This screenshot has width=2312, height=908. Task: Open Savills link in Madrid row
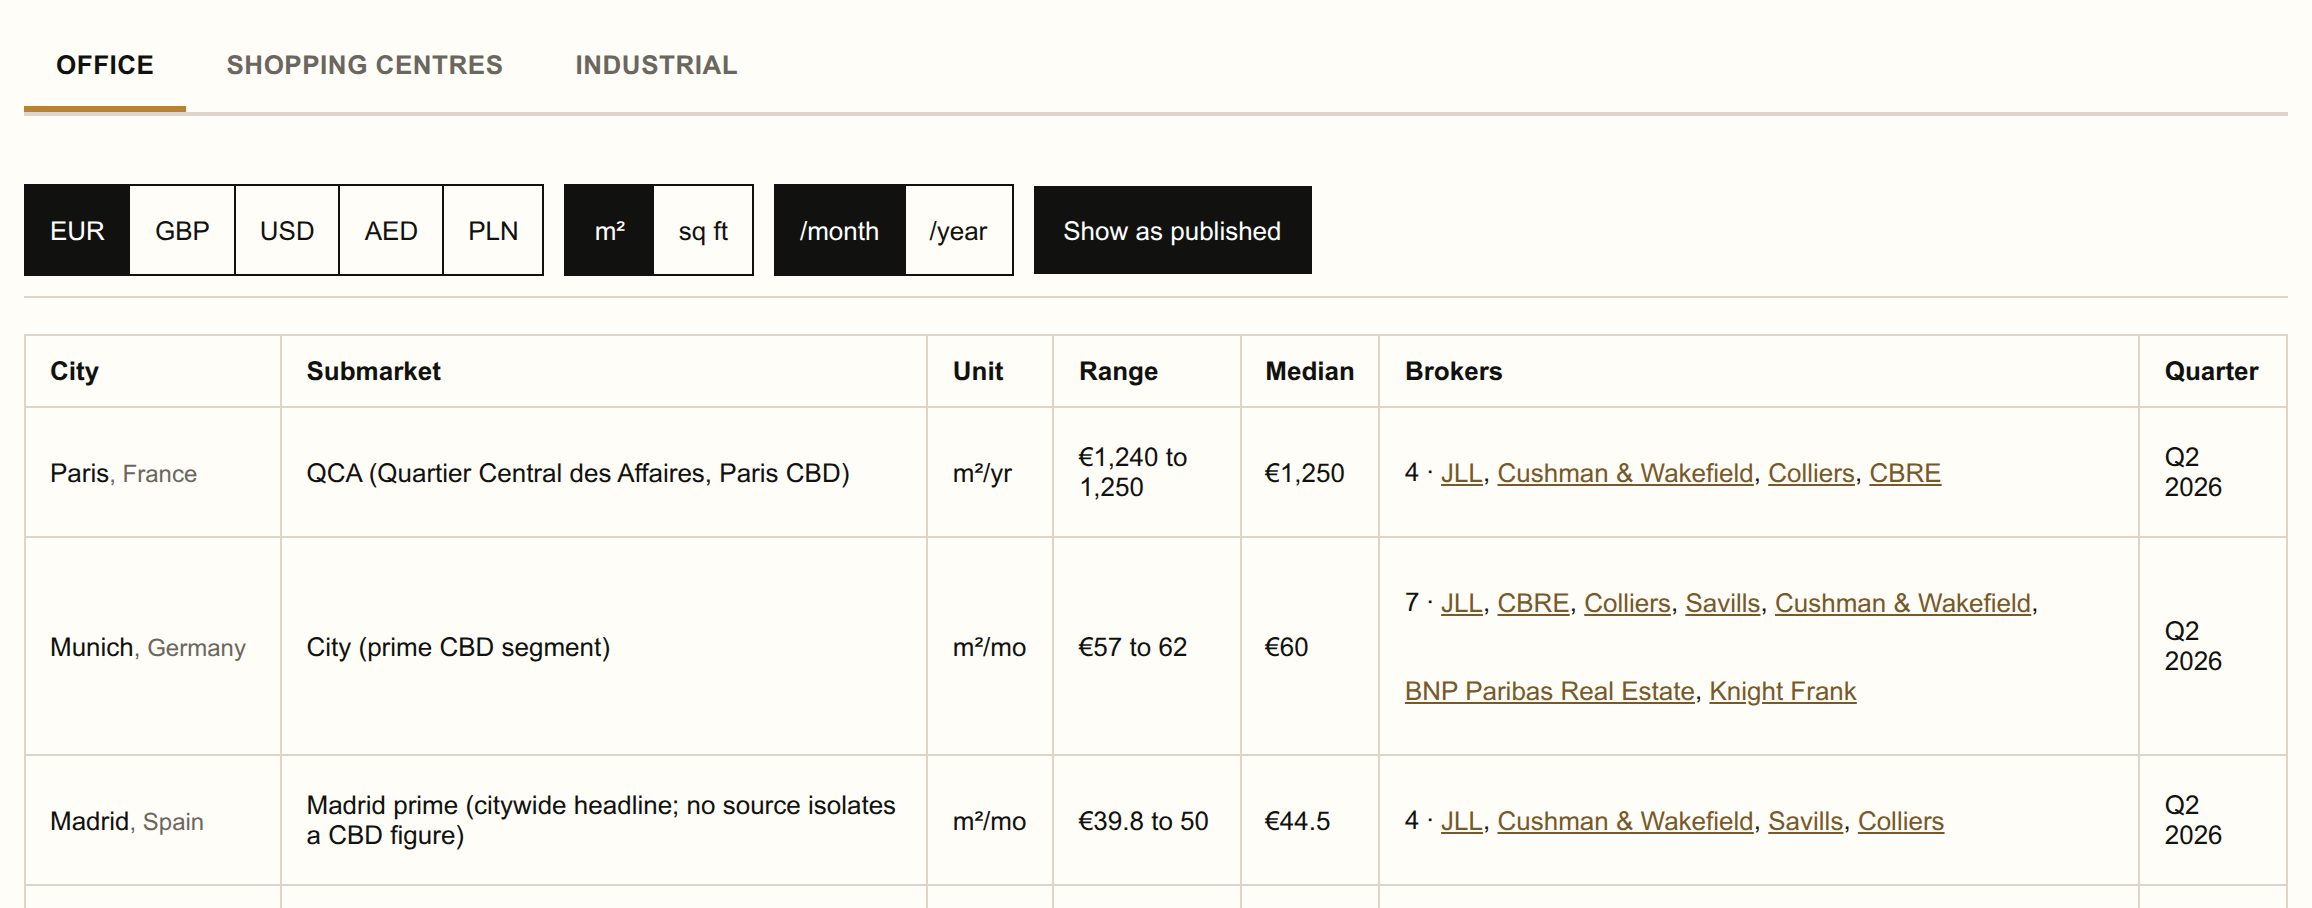1805,821
